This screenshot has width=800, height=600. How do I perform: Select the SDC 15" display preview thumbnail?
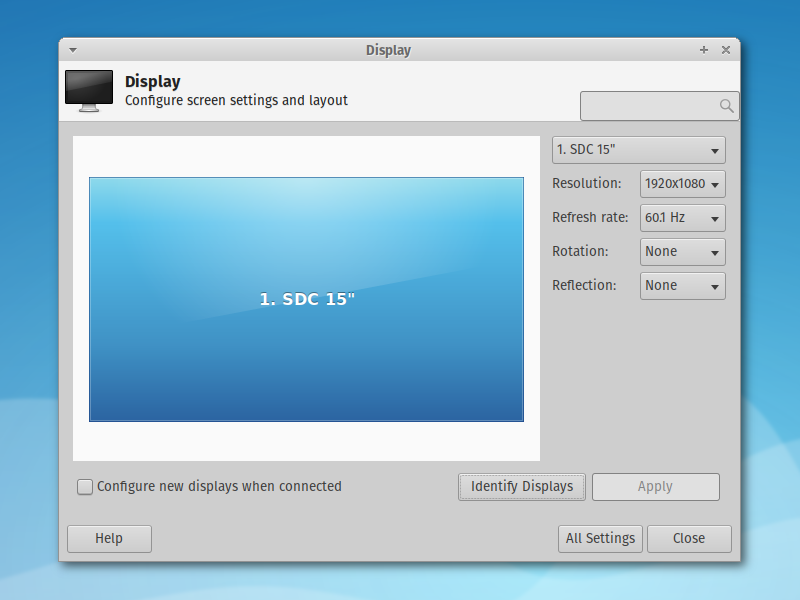coord(306,298)
